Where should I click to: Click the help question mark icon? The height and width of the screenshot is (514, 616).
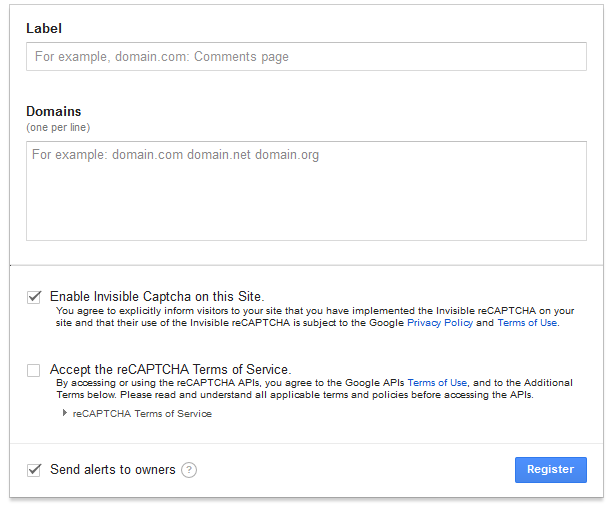[189, 470]
